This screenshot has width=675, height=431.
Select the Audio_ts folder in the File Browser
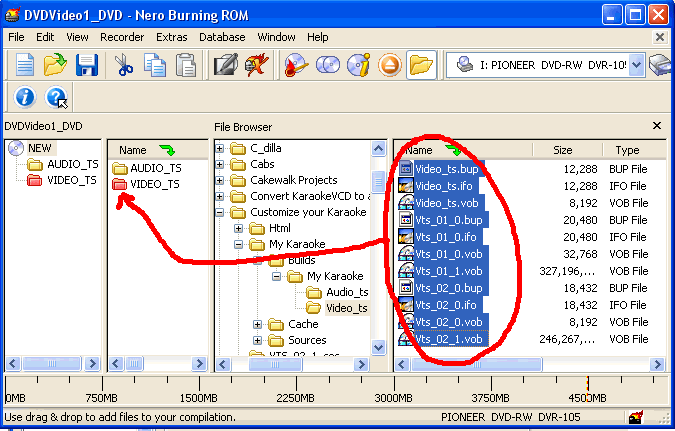pos(347,292)
